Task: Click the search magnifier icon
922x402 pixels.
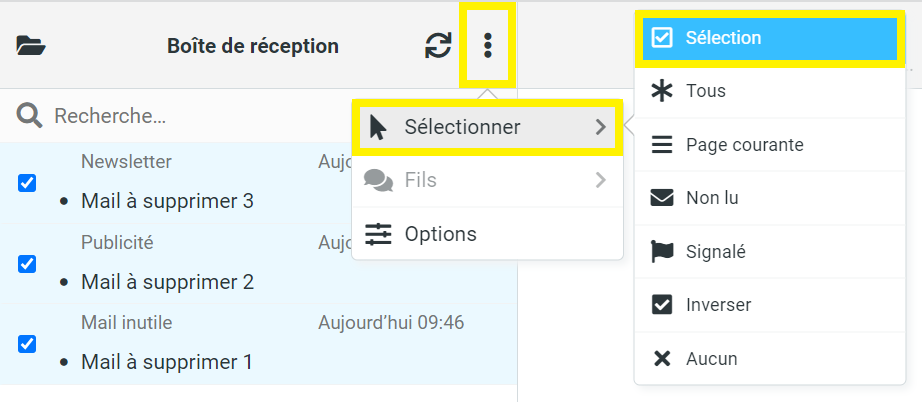Action: click(x=29, y=116)
